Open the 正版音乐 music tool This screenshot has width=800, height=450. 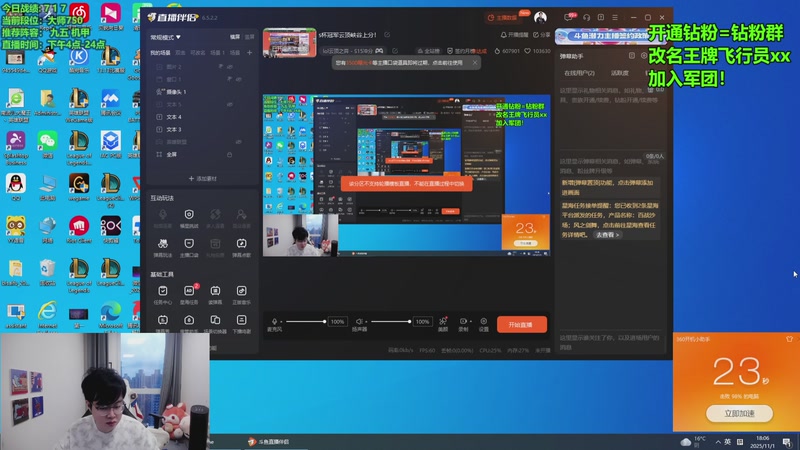(x=241, y=294)
